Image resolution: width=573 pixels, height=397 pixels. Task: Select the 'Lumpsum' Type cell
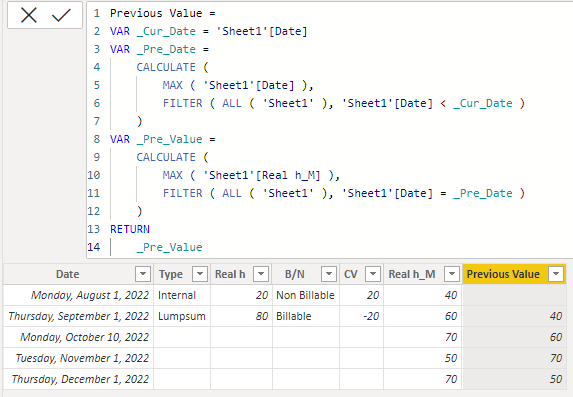[x=182, y=316]
